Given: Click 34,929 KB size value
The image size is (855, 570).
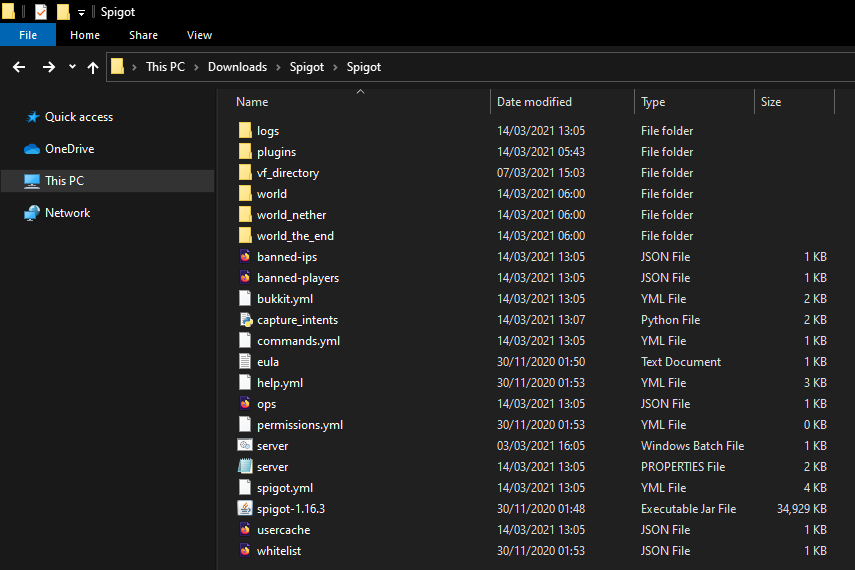Looking at the screenshot, I should pyautogui.click(x=802, y=509).
